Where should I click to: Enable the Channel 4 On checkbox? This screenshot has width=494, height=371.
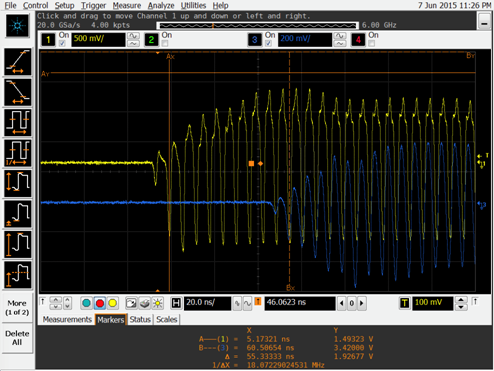[x=371, y=43]
